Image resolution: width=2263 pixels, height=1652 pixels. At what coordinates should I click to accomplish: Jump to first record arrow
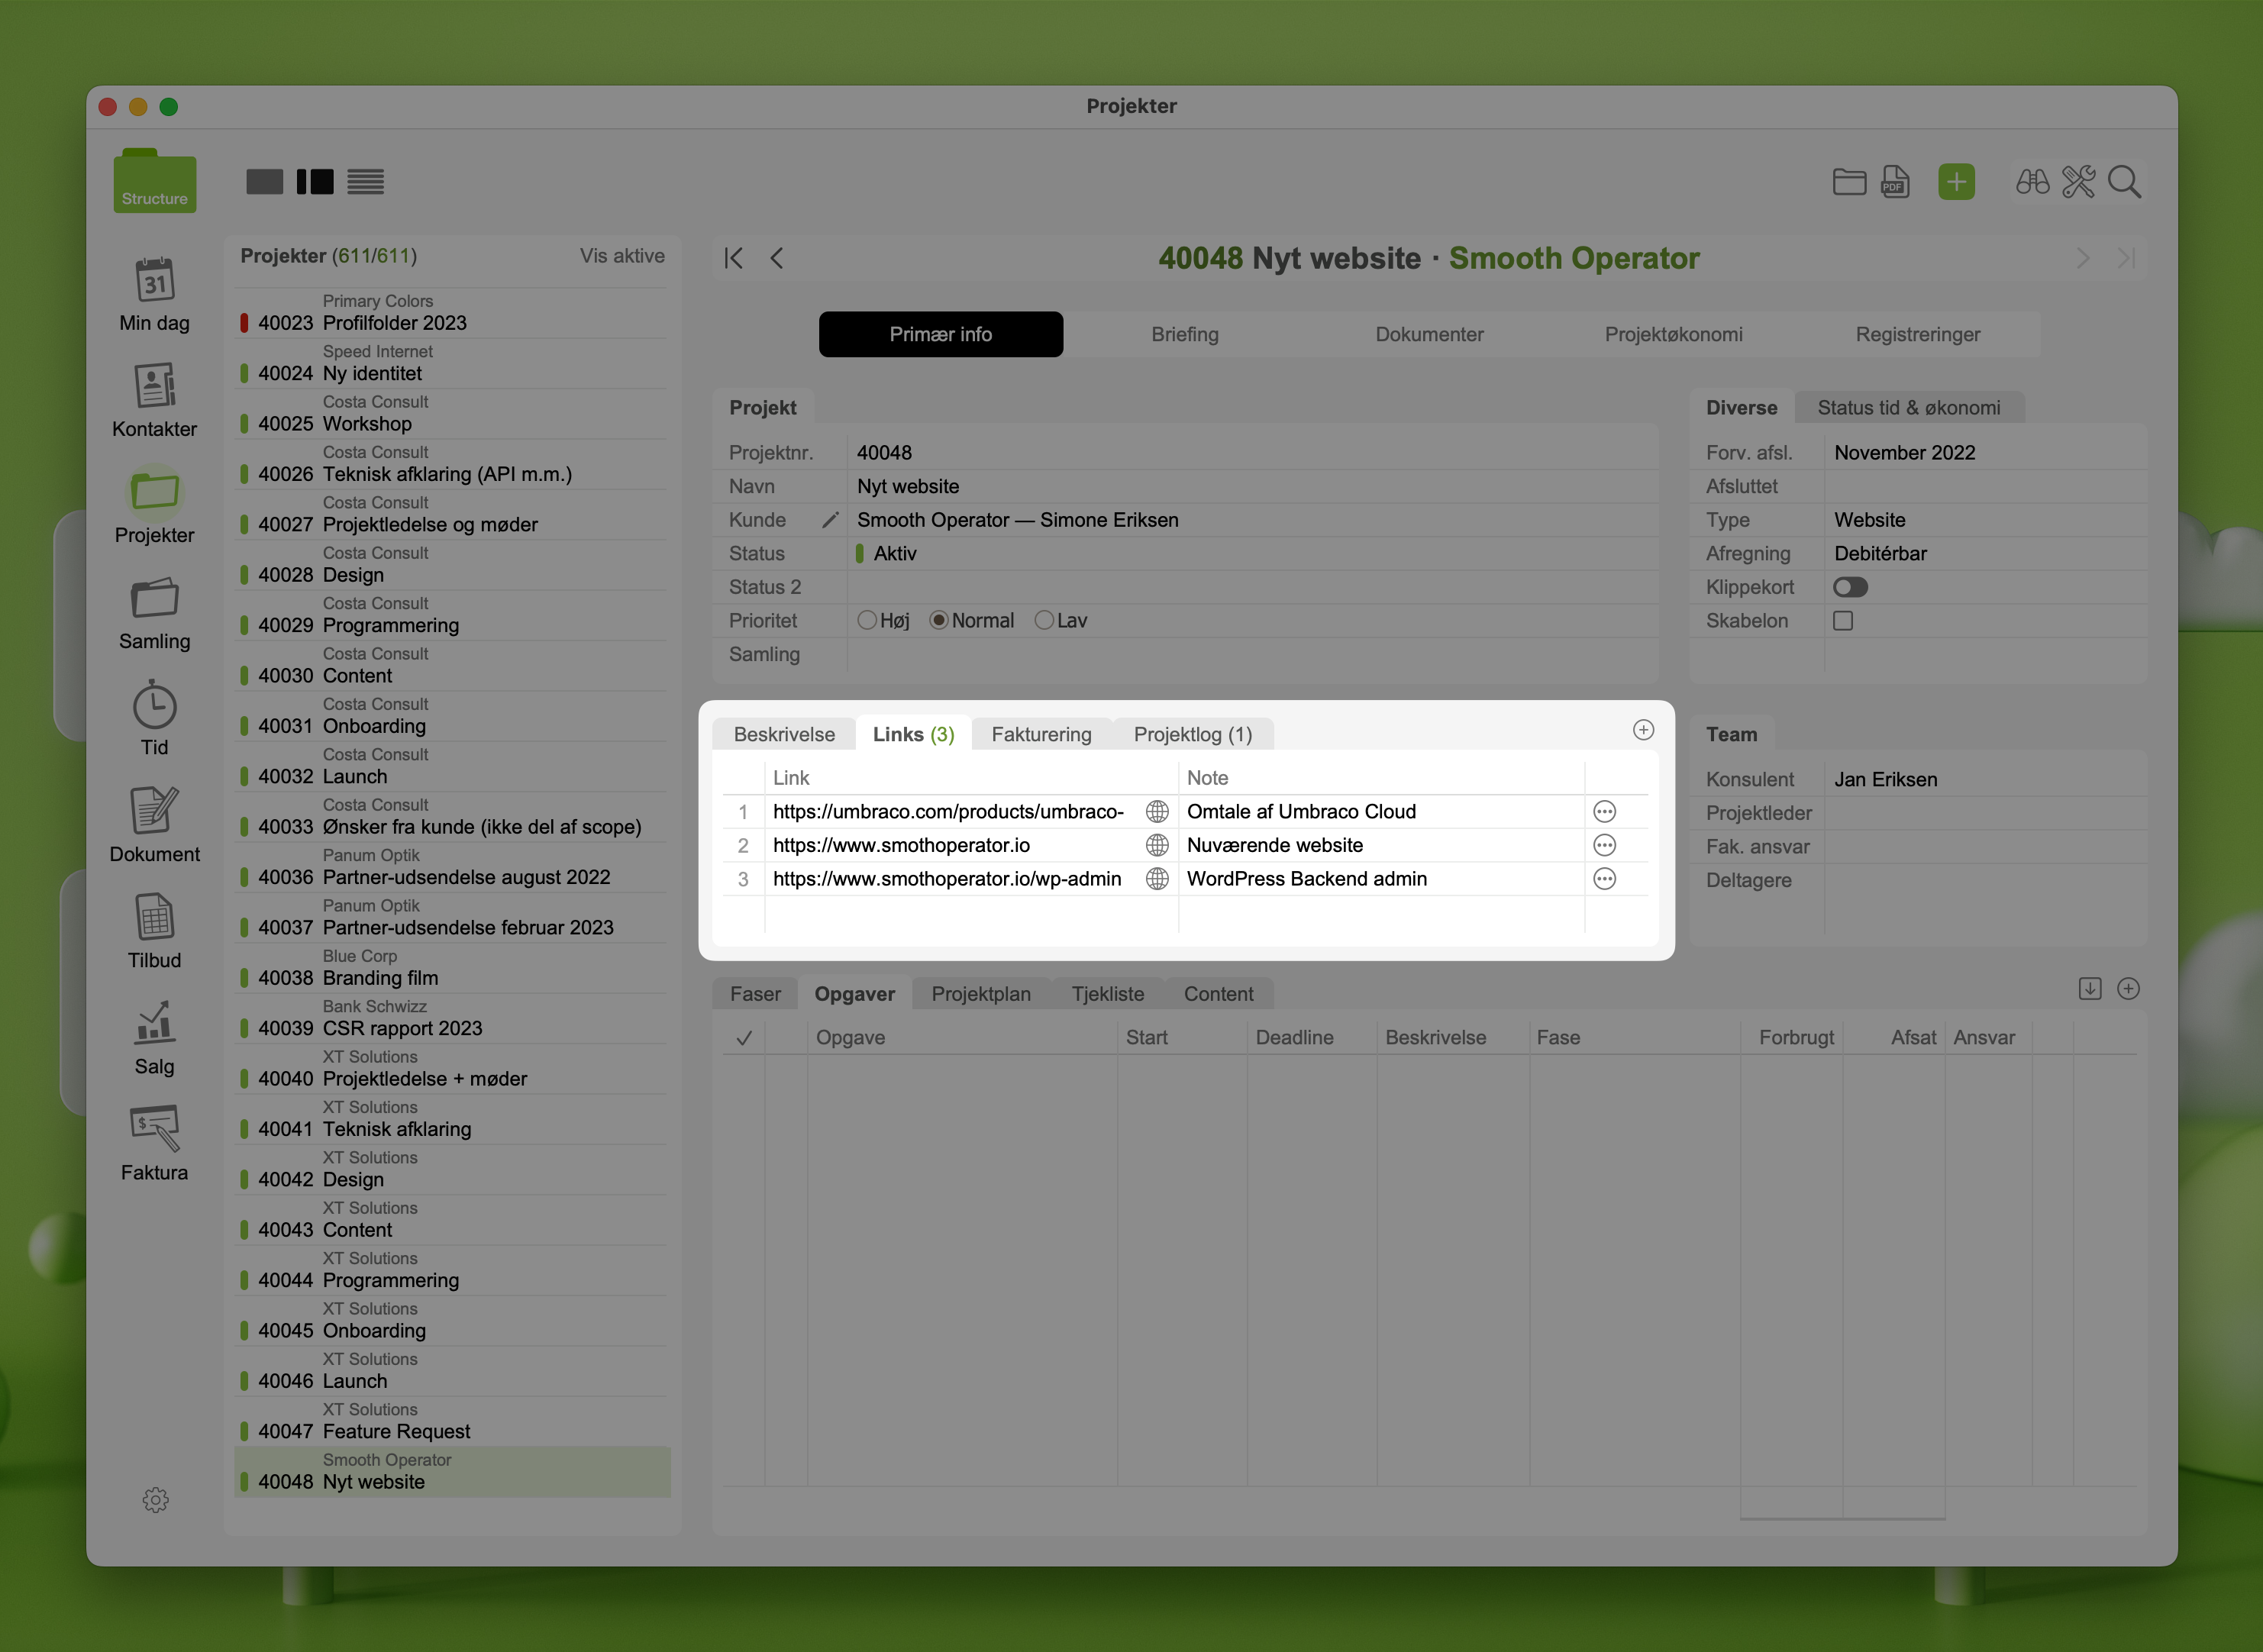pyautogui.click(x=734, y=258)
